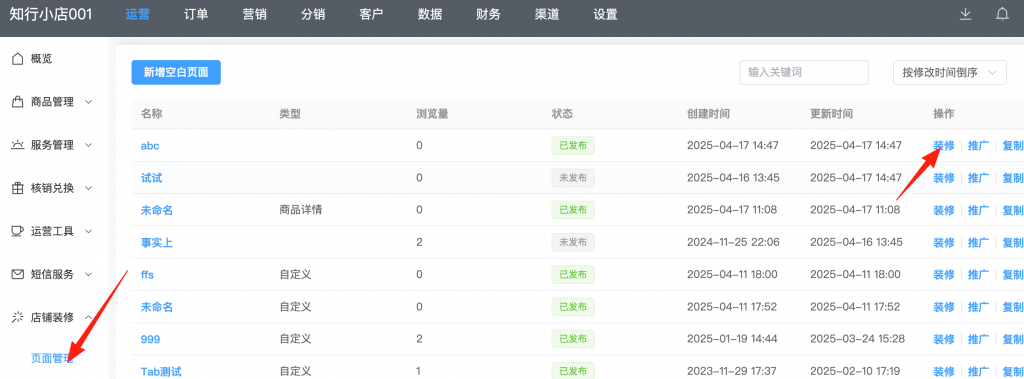Screen dimensions: 1024x379
Task: Go to the 营销 top menu
Action: [x=254, y=14]
